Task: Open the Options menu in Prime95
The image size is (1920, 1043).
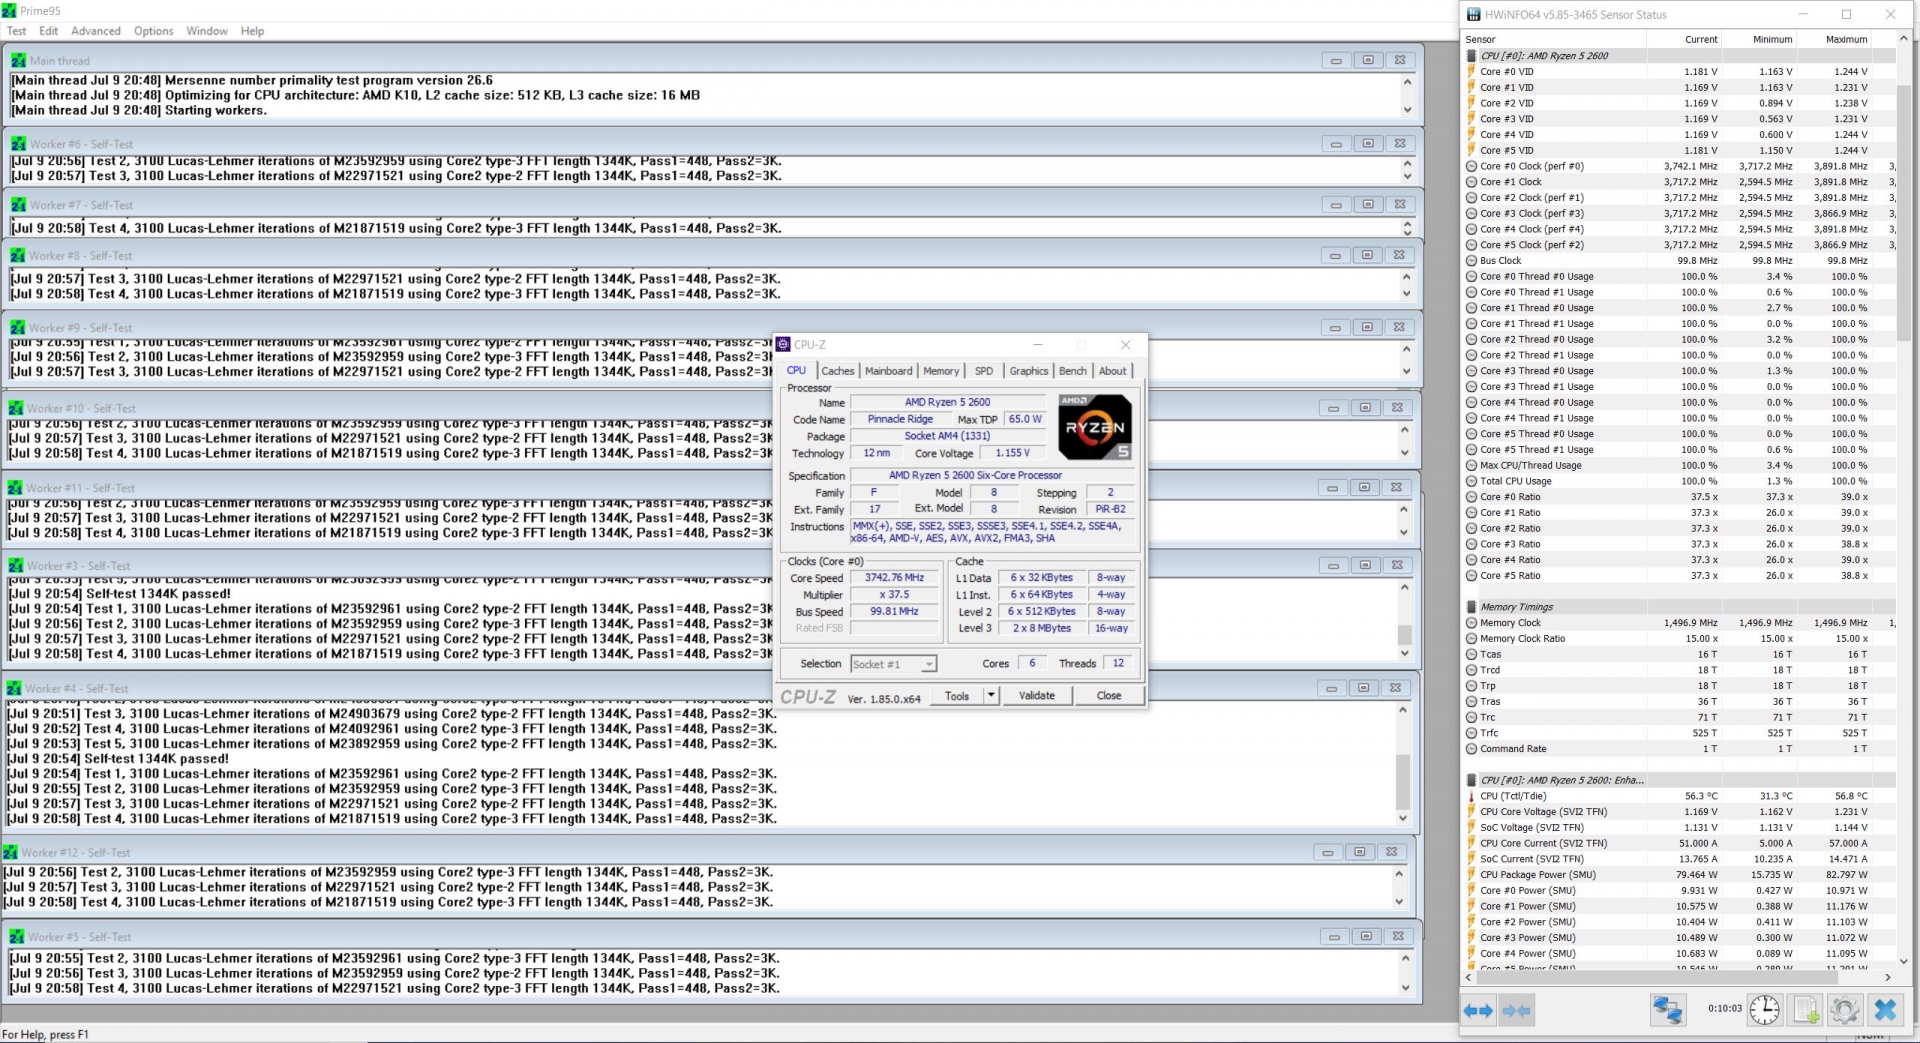Action: click(x=154, y=31)
